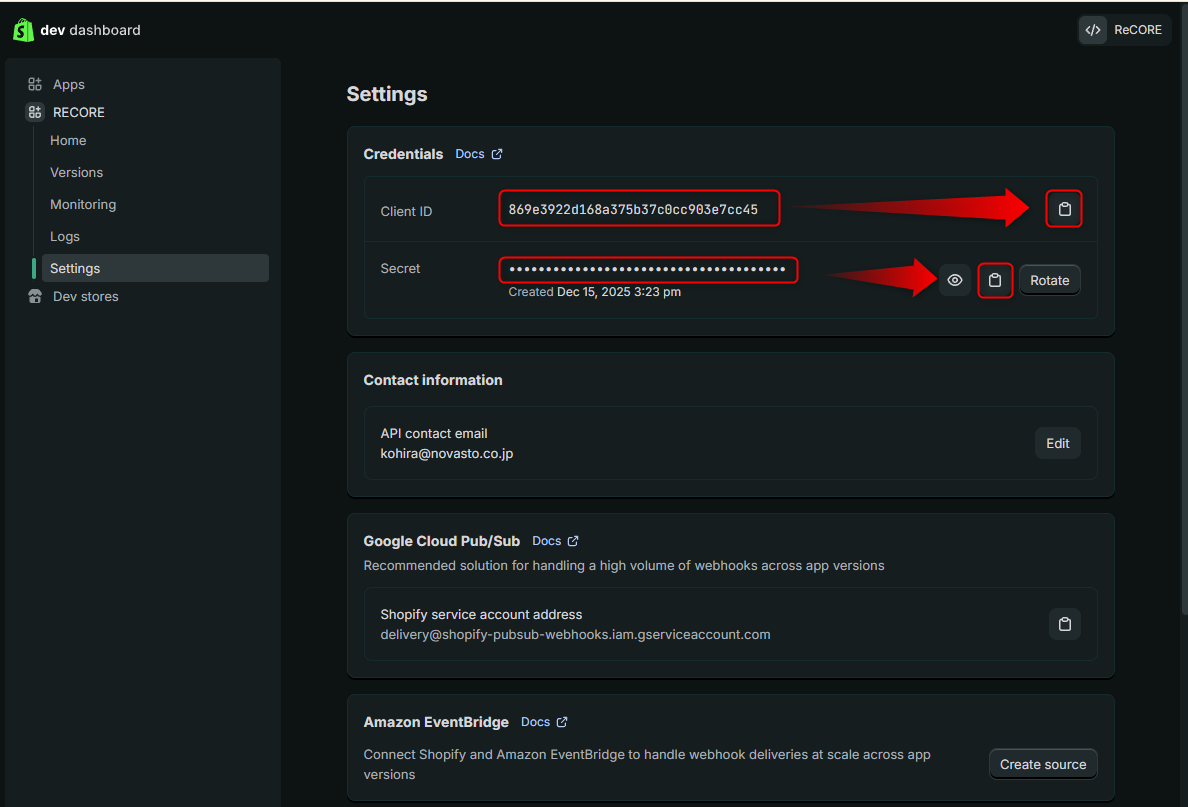Viewport: 1188px width, 807px height.
Task: Click the Shopify logo in the header
Action: (23, 30)
